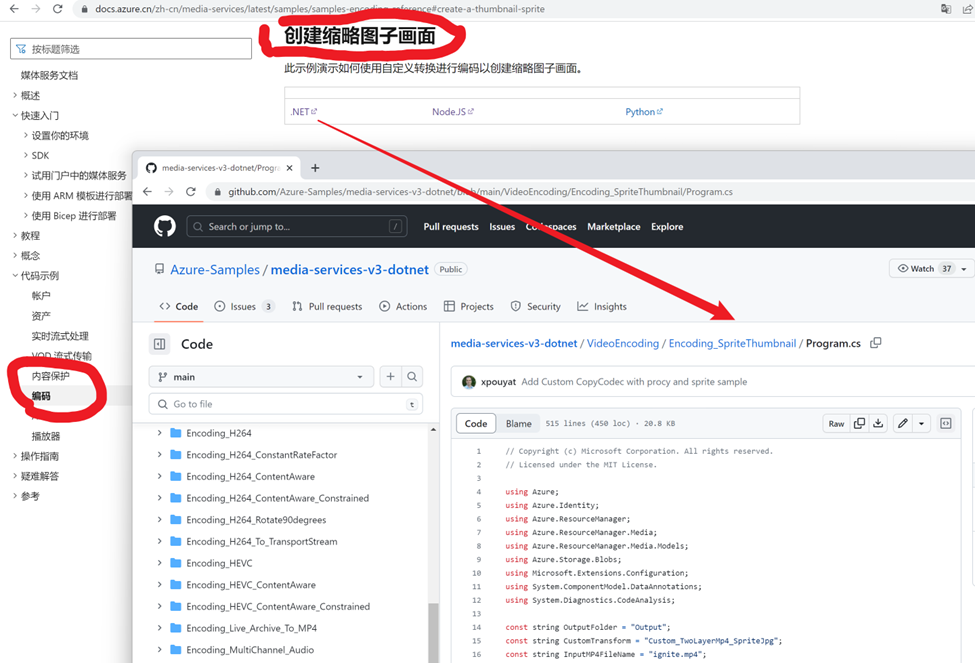Viewport: 975px width, 663px height.
Task: Click the GitHub logo icon
Action: point(165,227)
